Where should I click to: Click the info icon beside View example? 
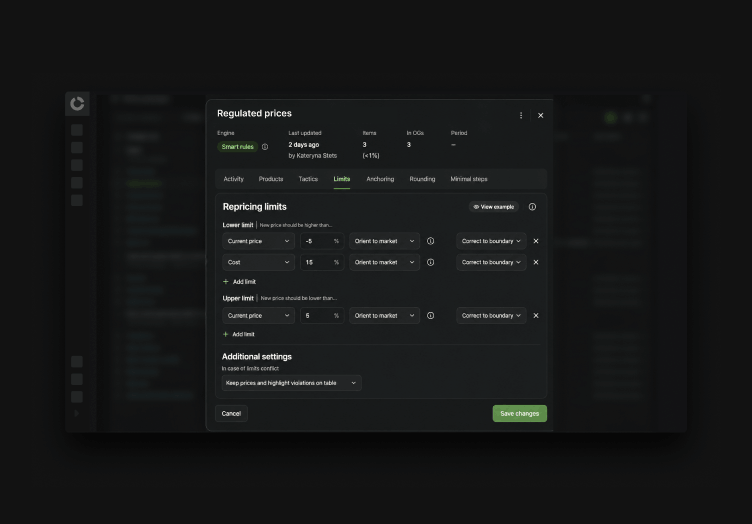tap(532, 207)
